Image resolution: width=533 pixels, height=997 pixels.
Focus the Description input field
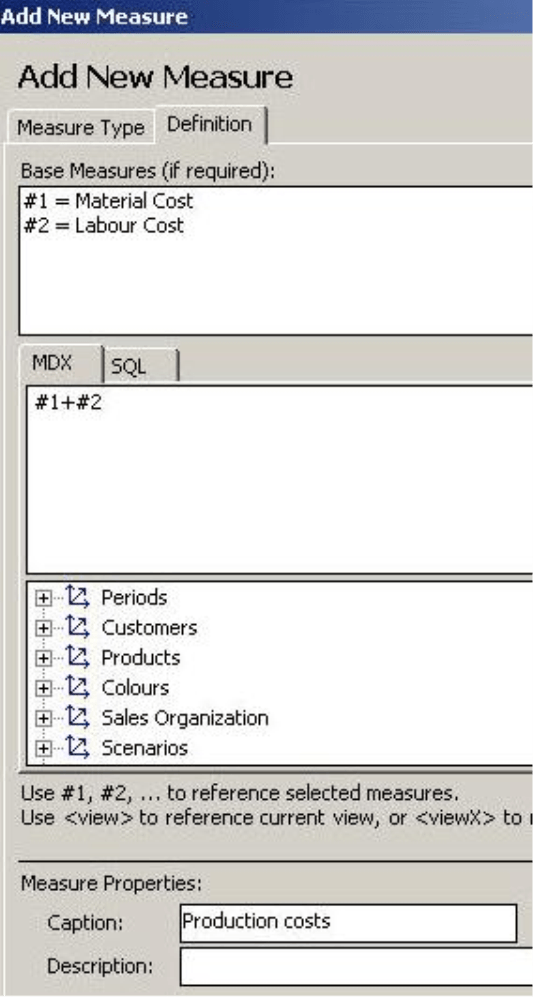[356, 966]
